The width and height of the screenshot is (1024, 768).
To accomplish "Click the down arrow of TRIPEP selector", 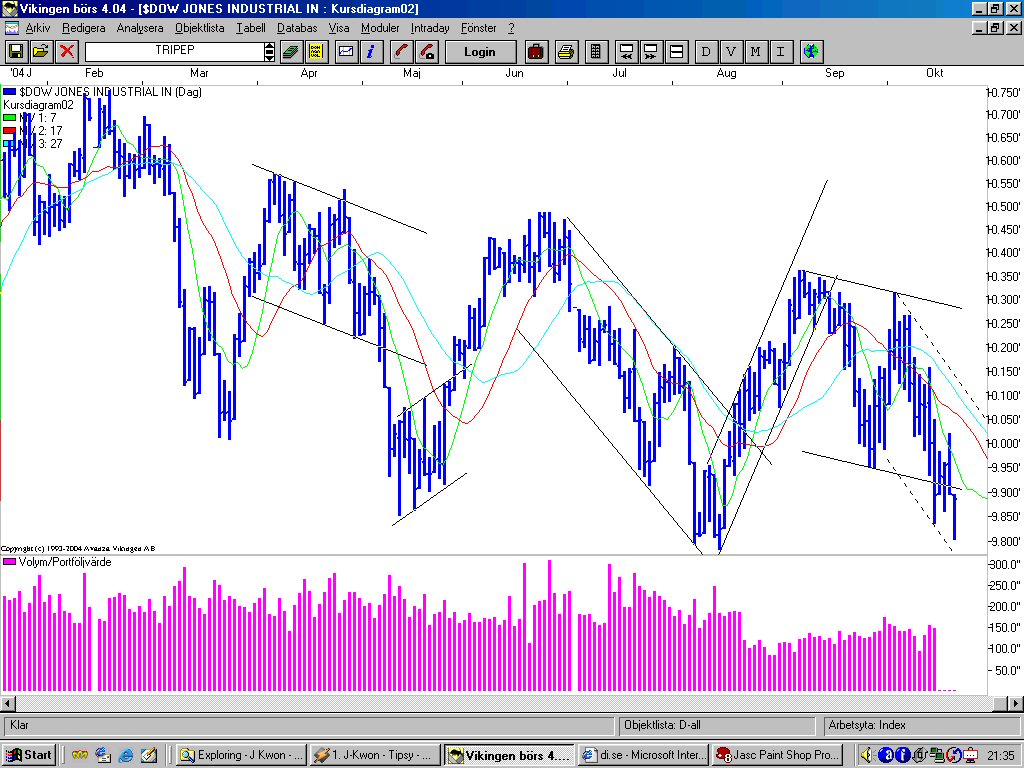I will pos(269,57).
